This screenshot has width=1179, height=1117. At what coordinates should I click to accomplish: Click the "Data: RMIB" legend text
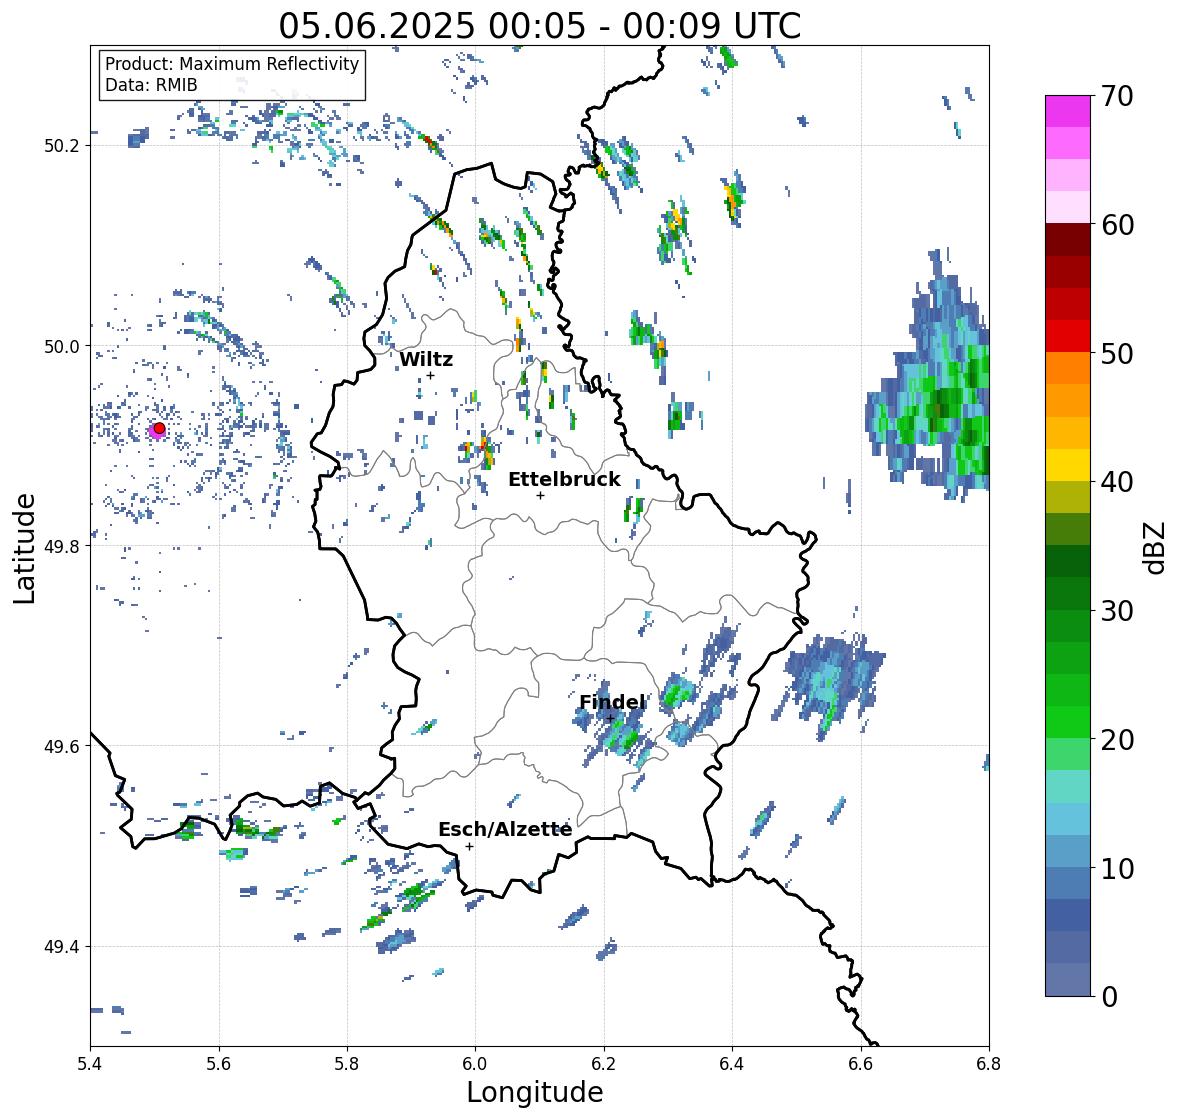tap(151, 85)
